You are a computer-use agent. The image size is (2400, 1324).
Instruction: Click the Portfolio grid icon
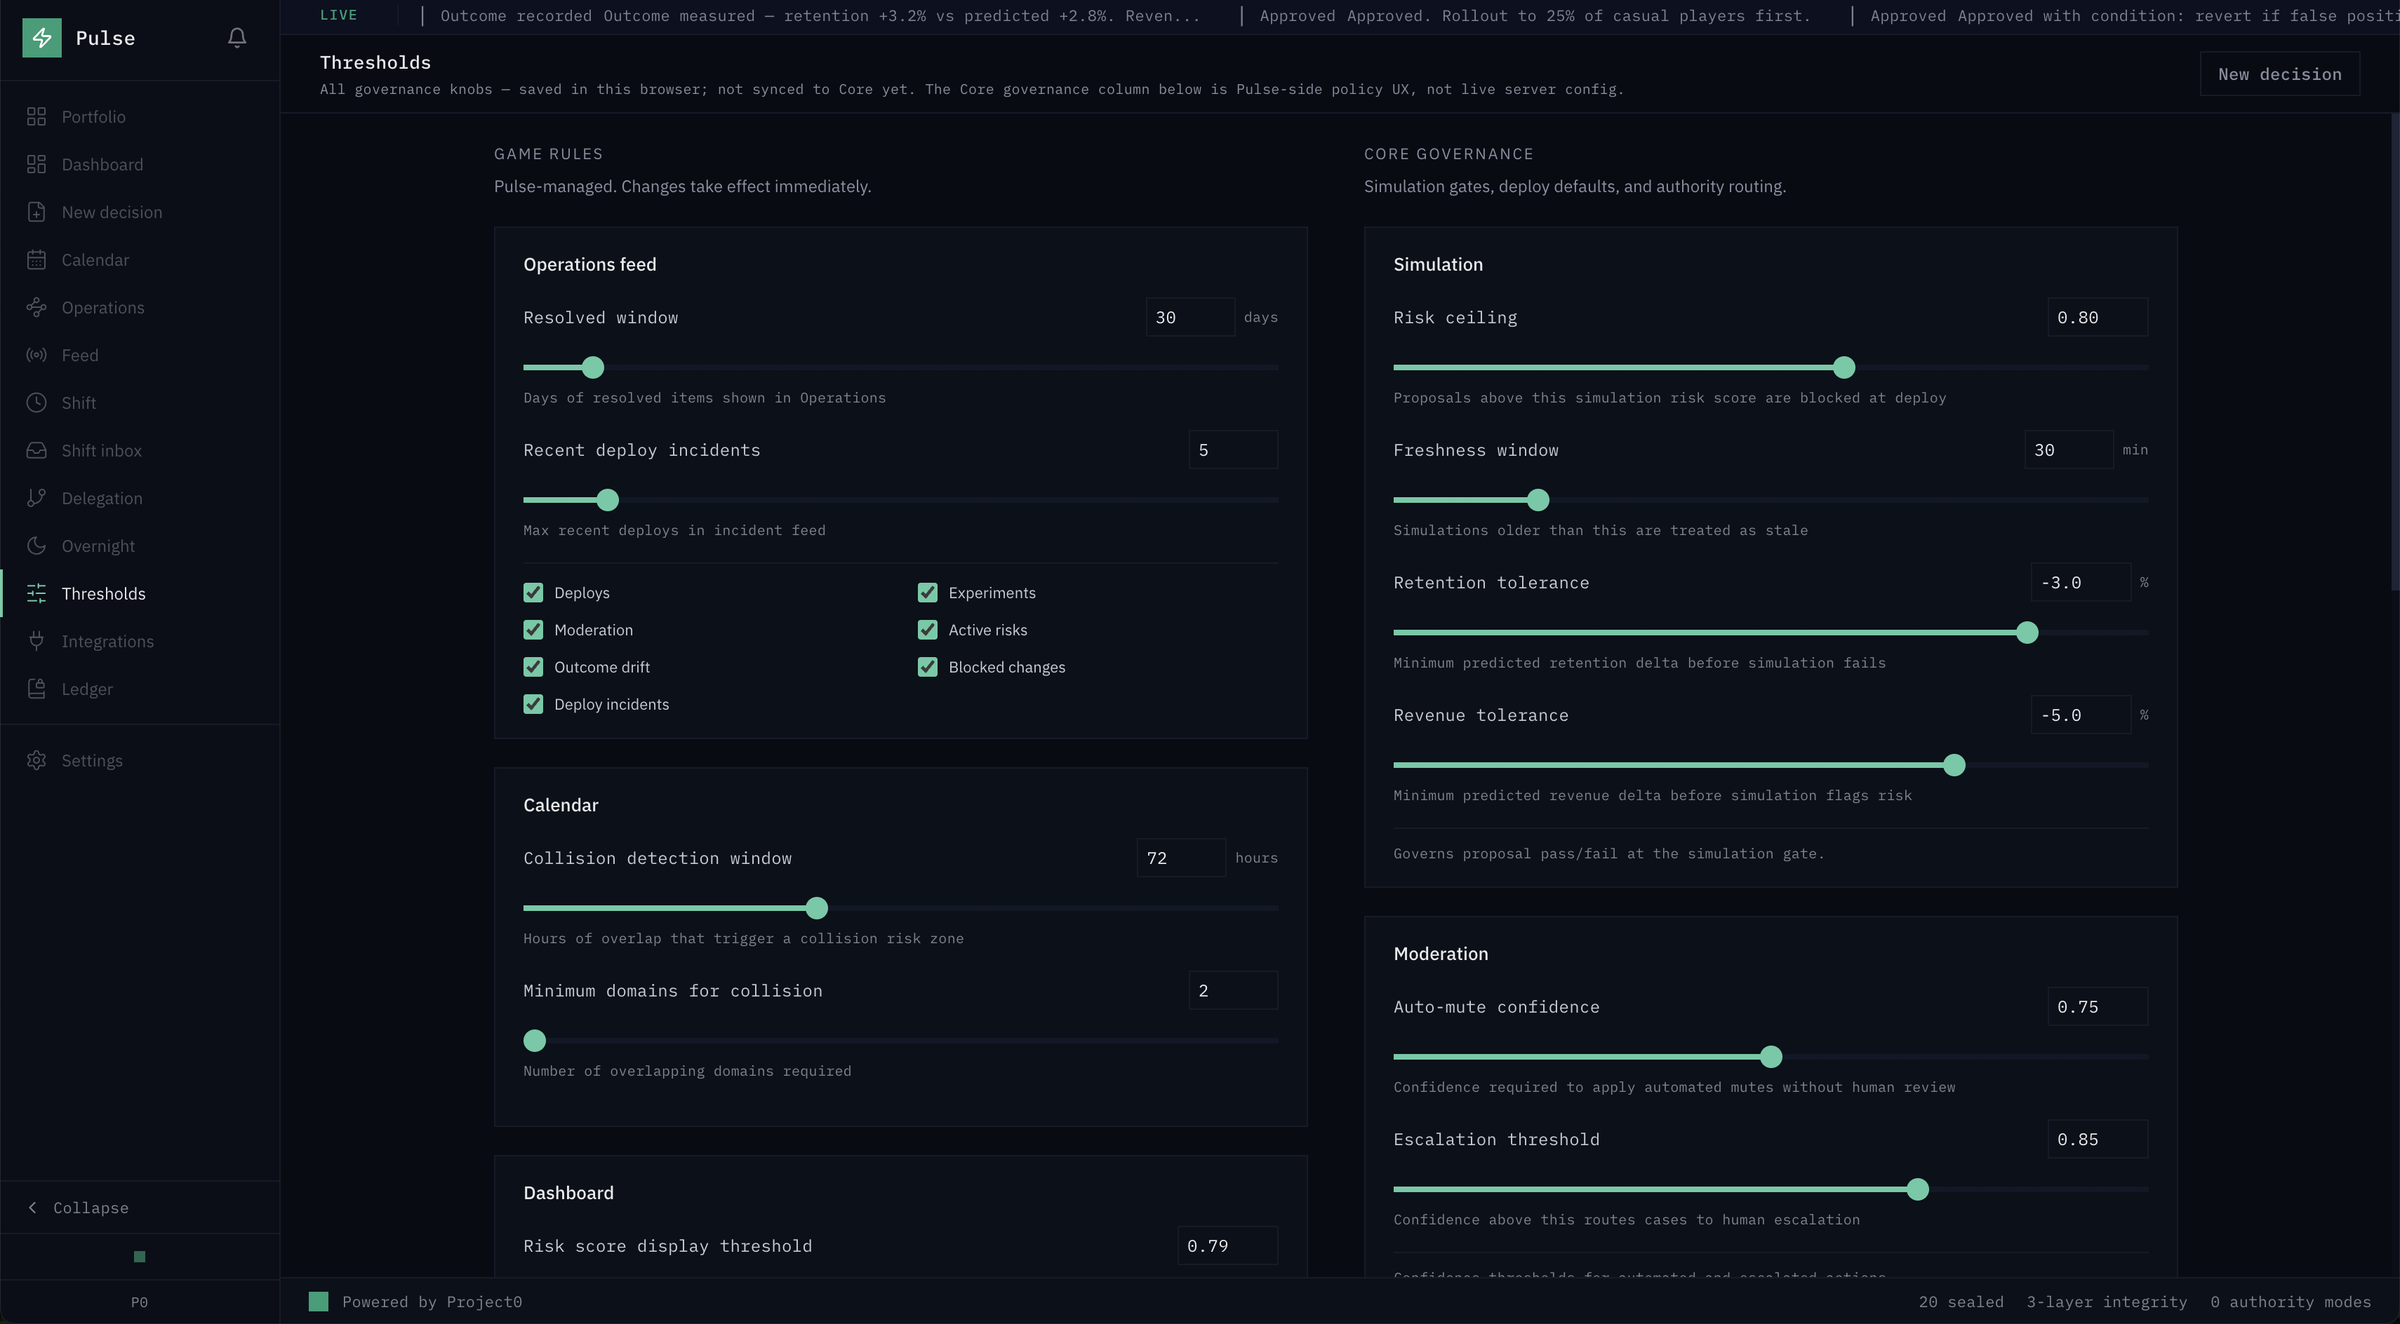37,117
